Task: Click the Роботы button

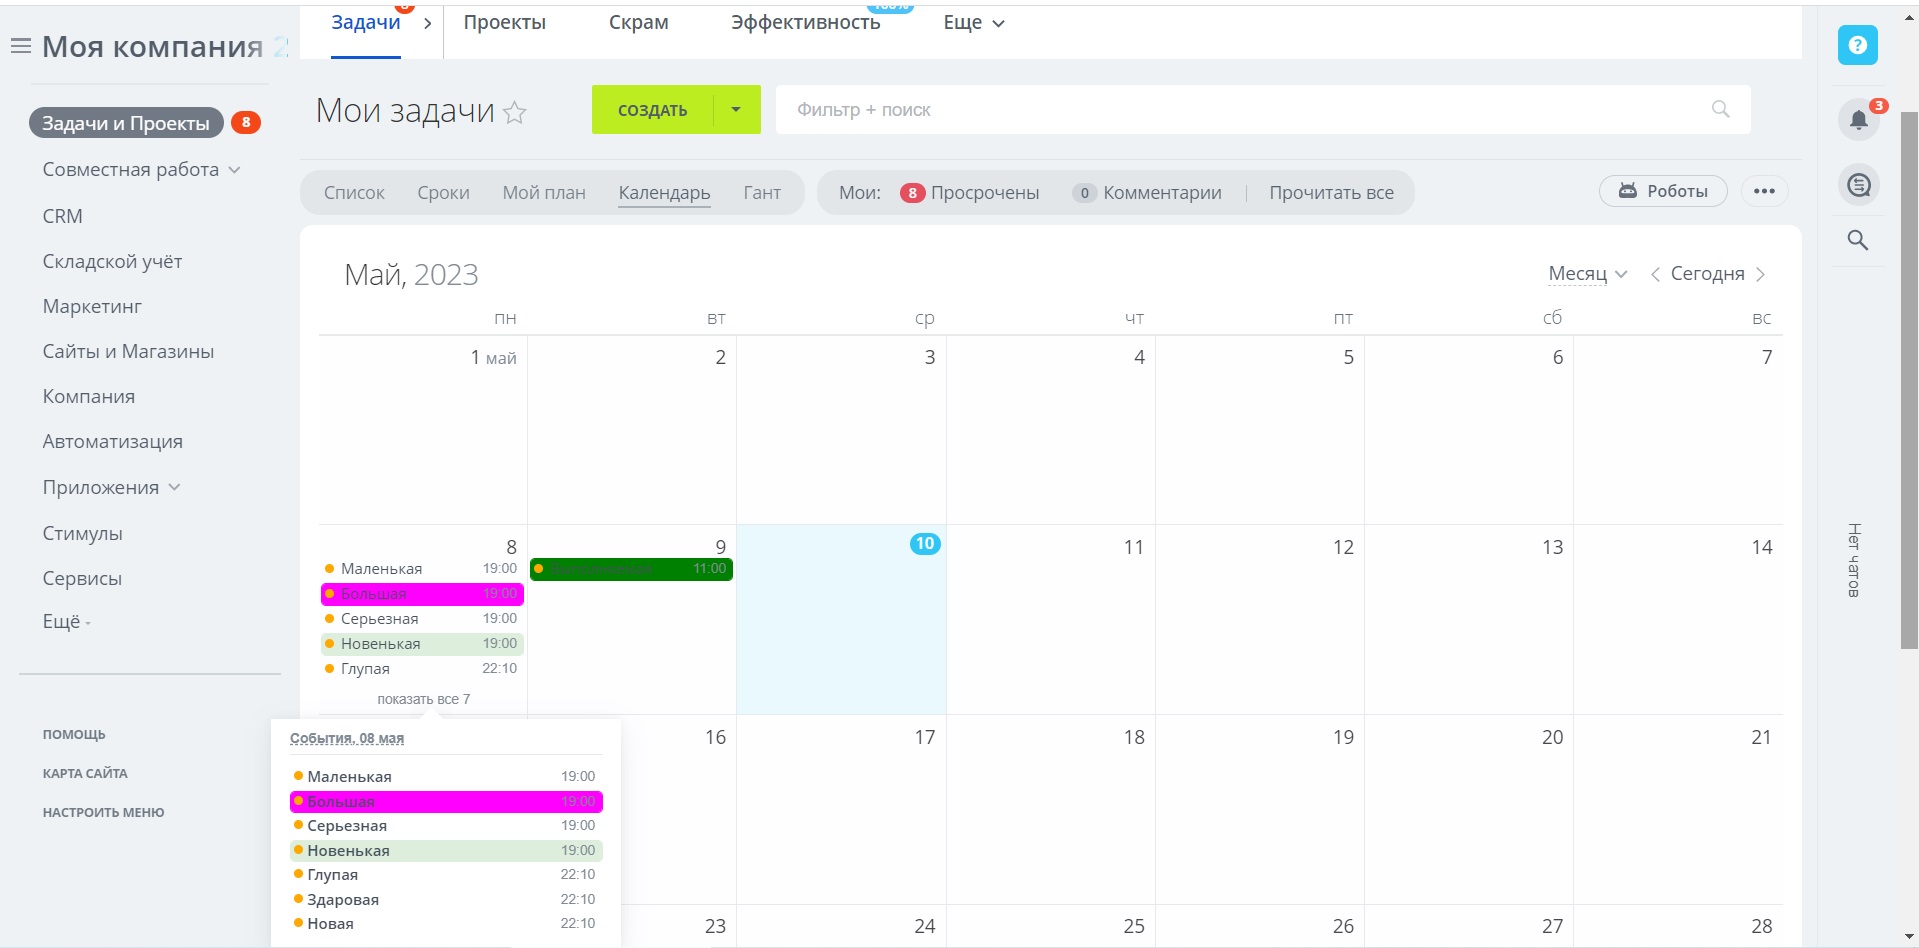Action: [1663, 191]
